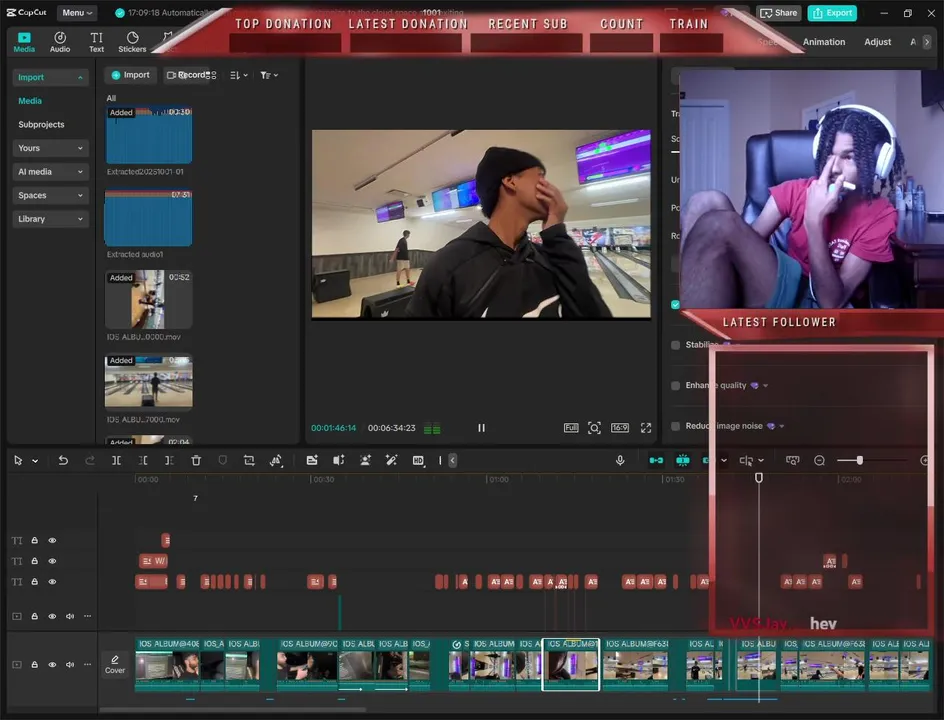Switch to the Adjust tab
Viewport: 944px width, 720px height.
pos(877,42)
